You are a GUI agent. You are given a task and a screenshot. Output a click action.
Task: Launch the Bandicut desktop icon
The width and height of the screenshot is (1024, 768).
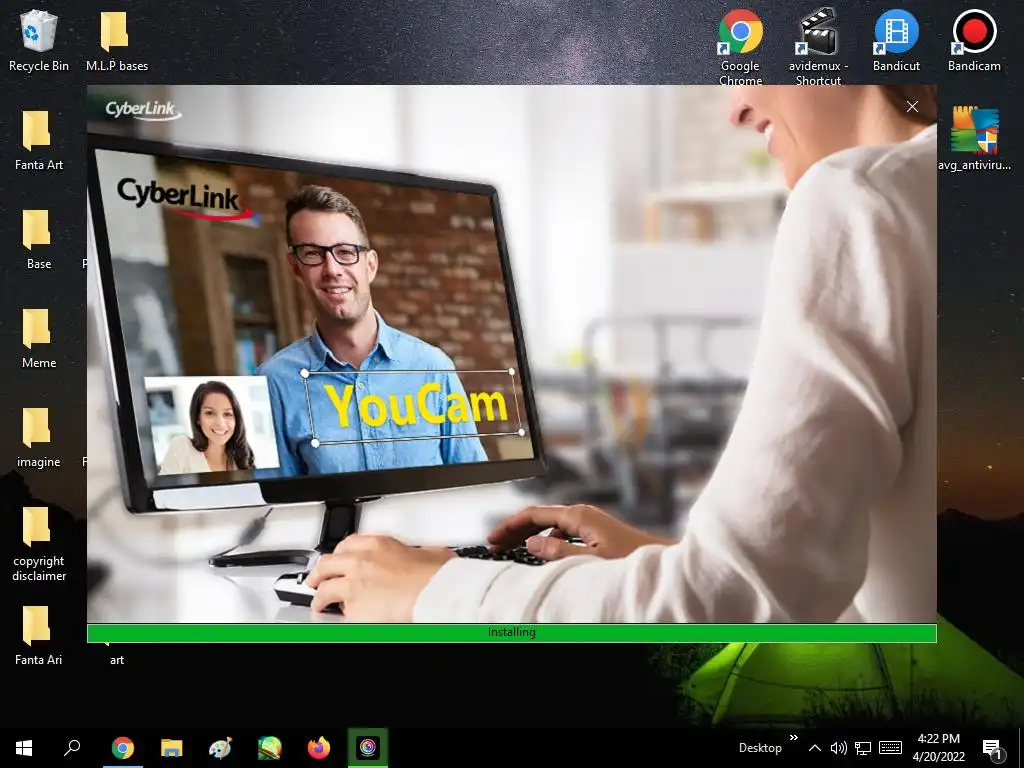pyautogui.click(x=896, y=40)
